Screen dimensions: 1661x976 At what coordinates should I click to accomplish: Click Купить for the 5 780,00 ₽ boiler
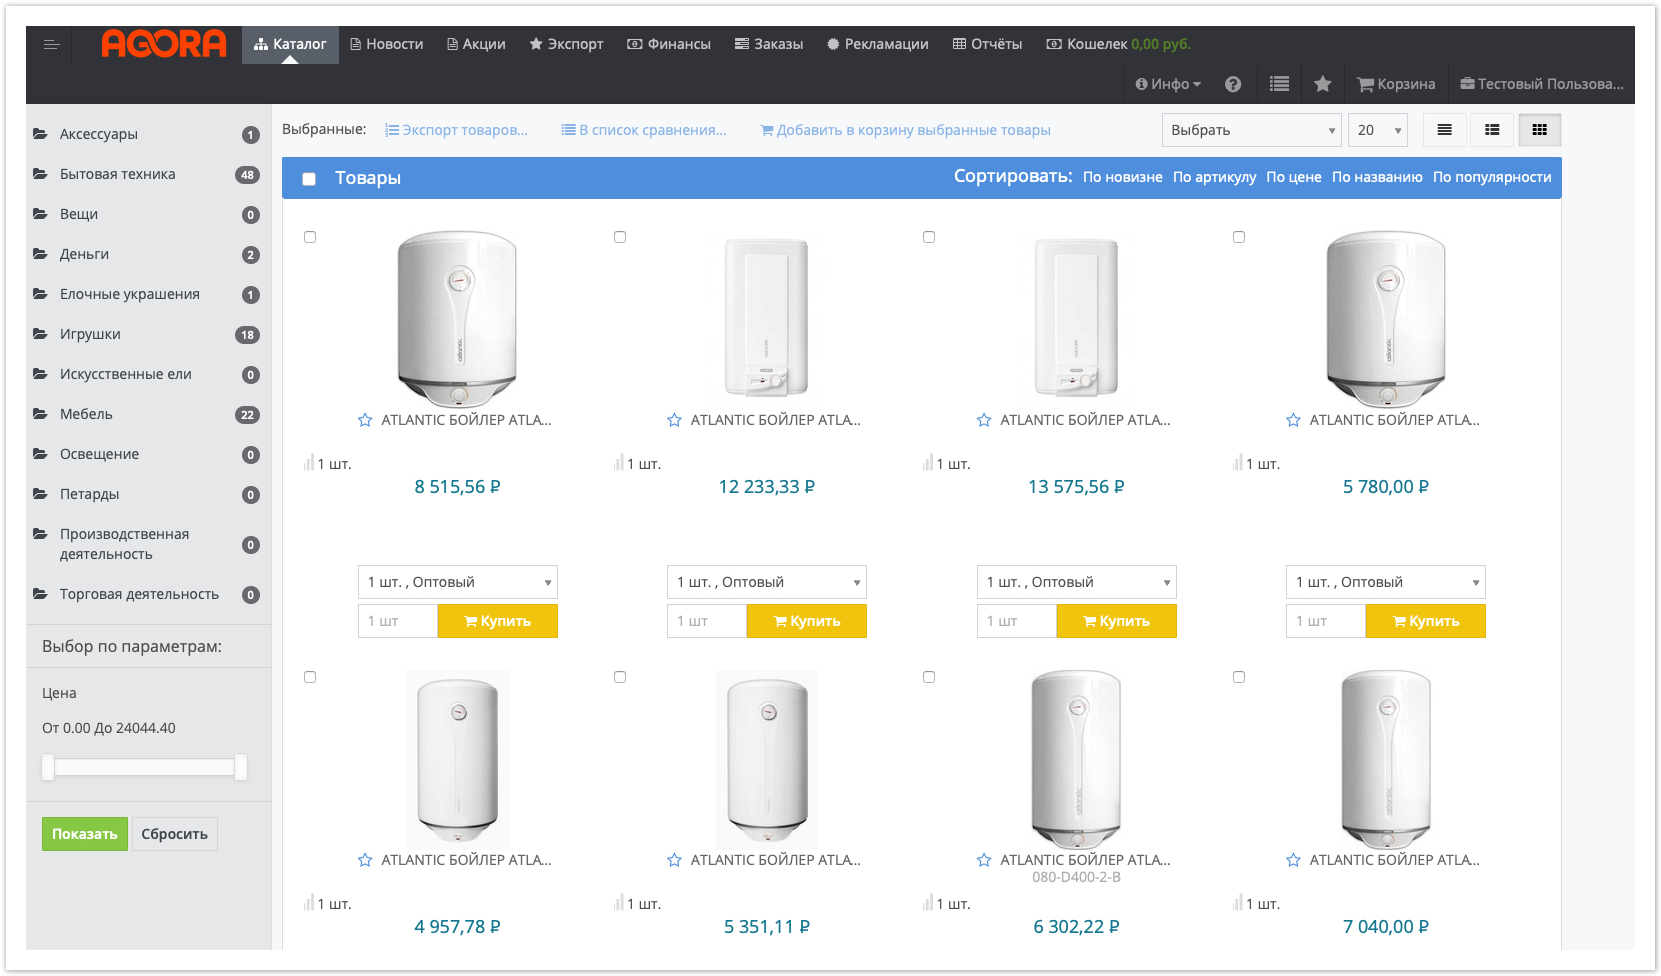click(x=1426, y=621)
